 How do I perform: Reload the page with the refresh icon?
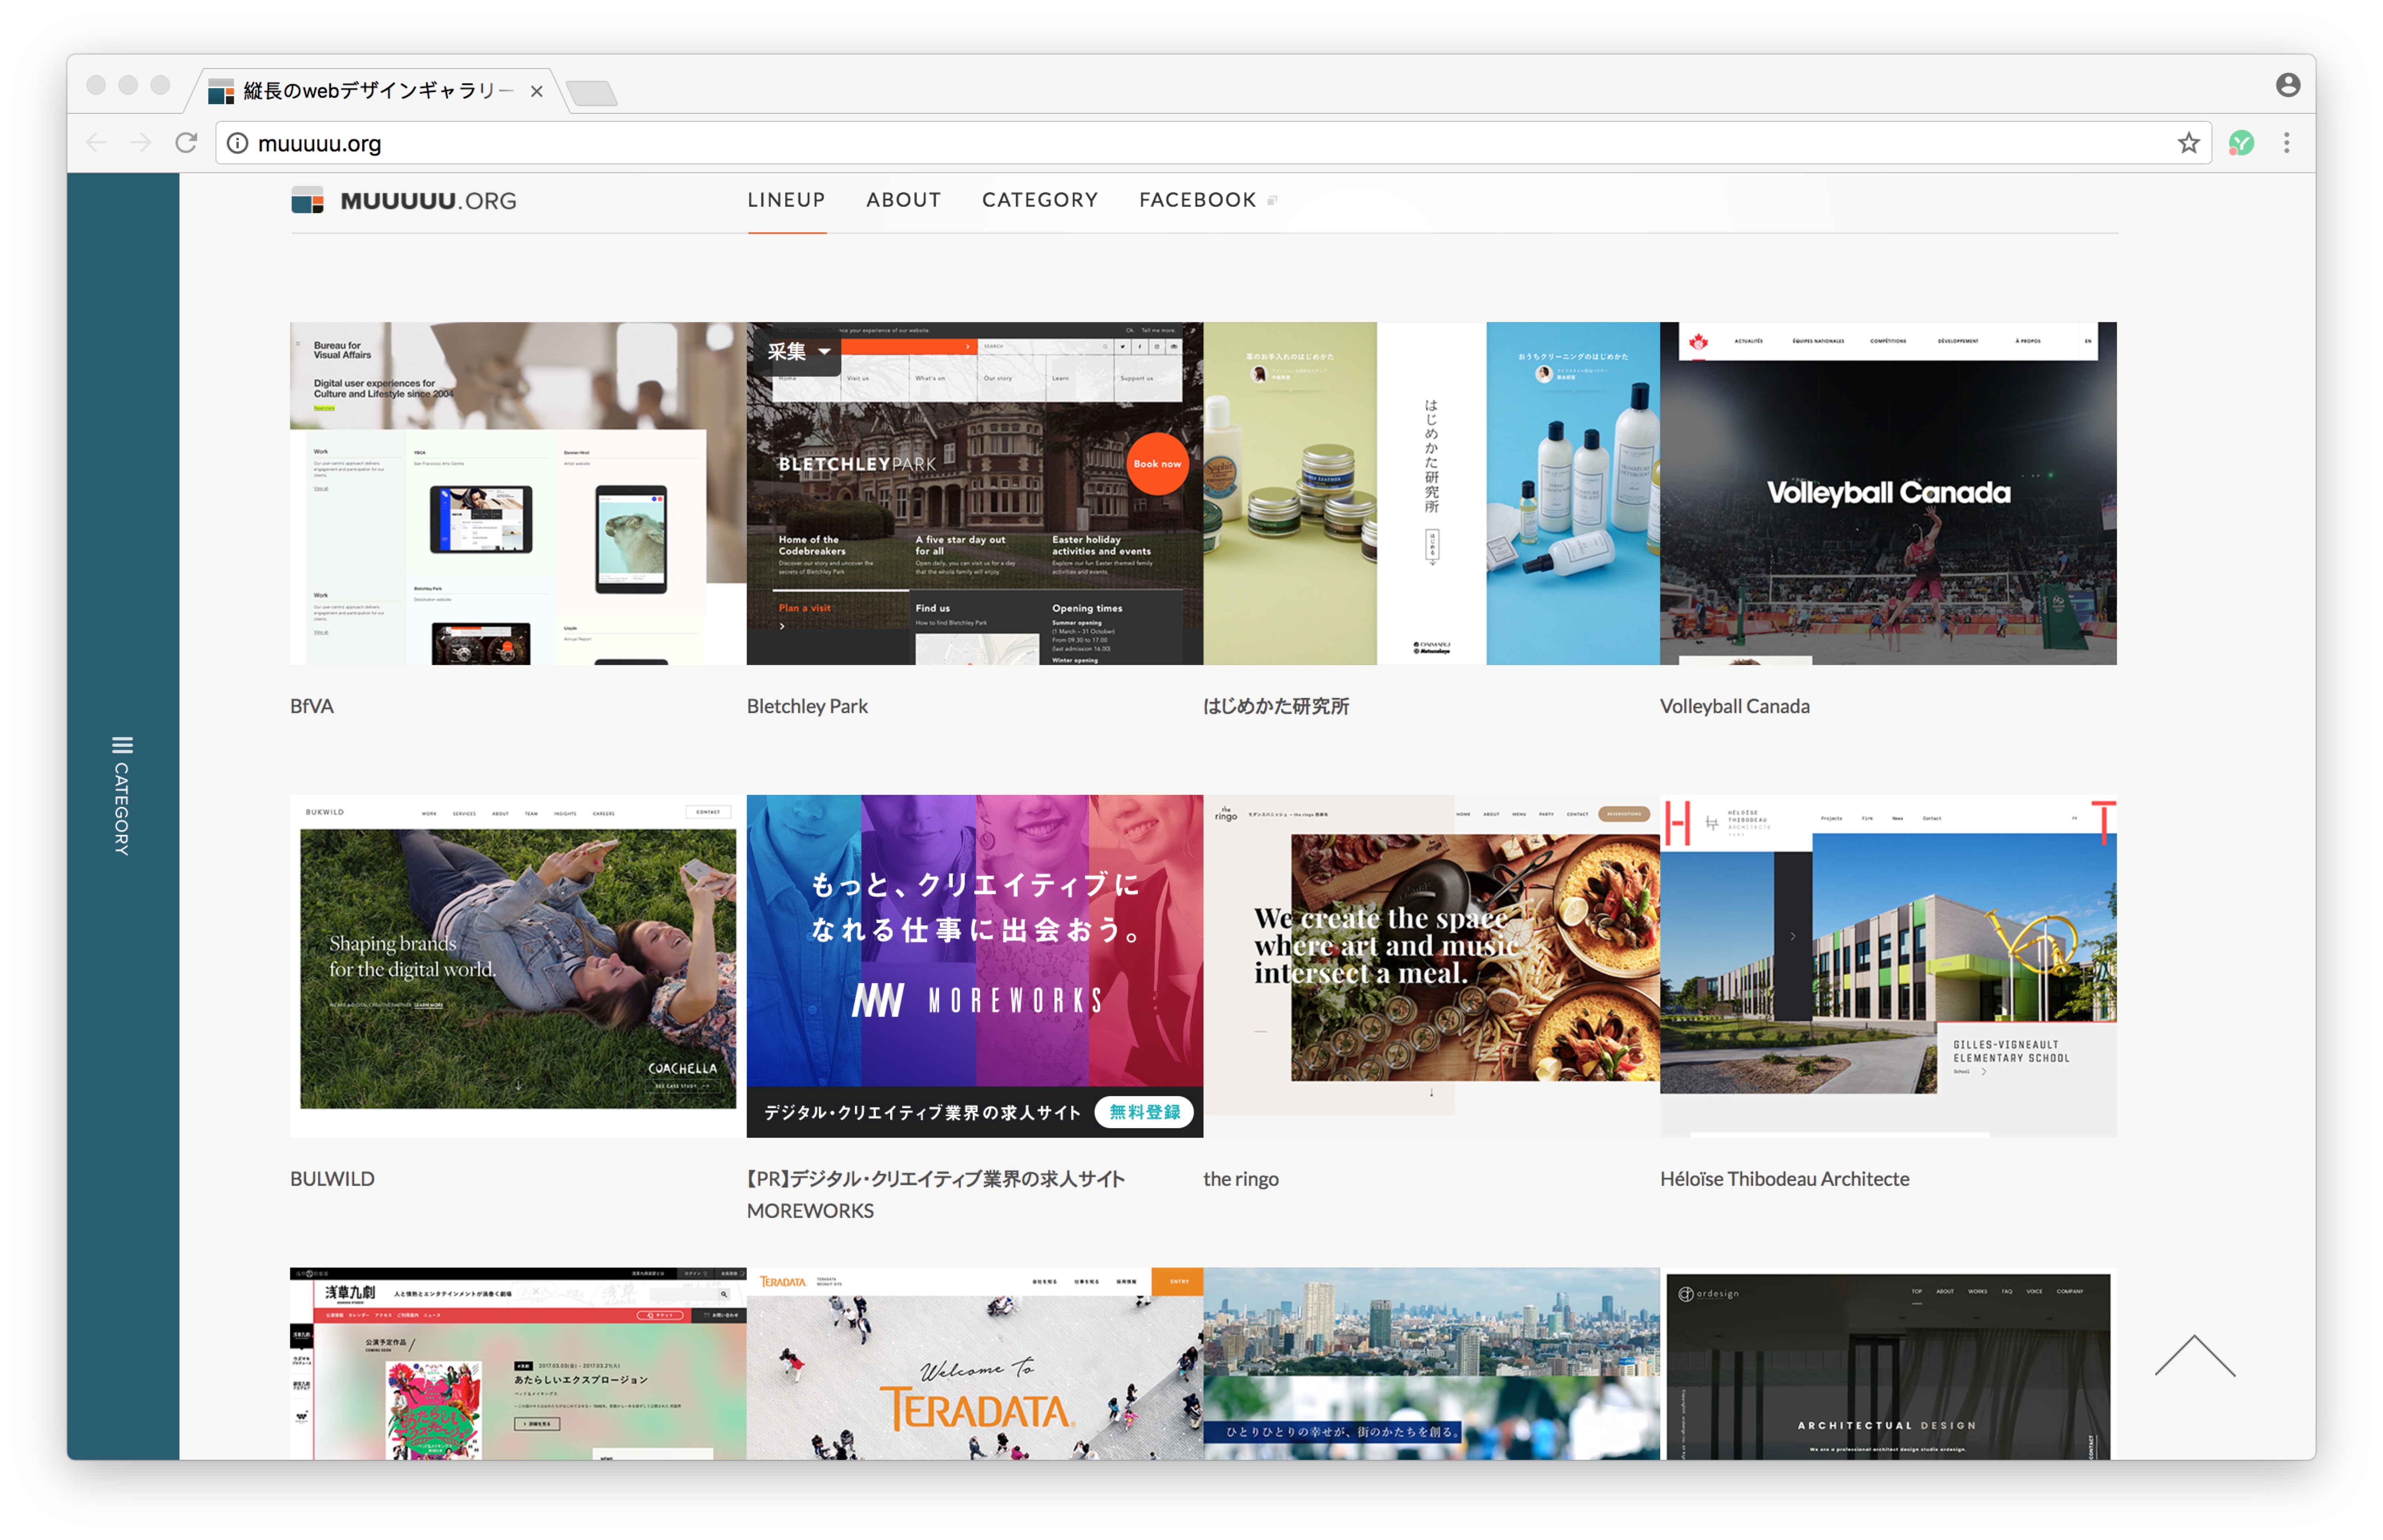[186, 143]
